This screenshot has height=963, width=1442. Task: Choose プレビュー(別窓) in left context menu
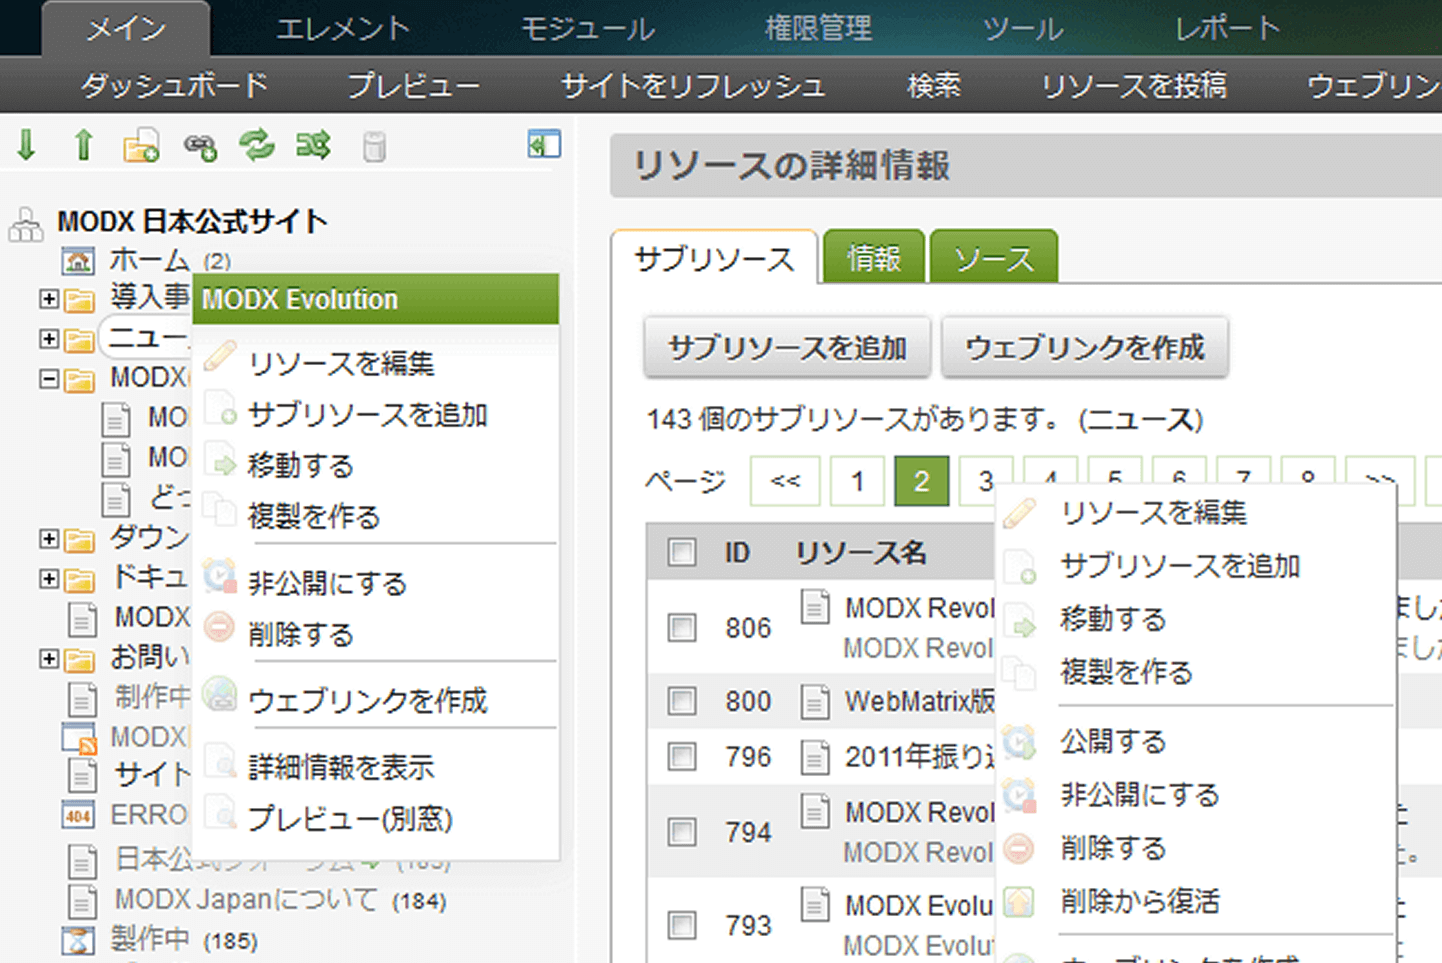tap(350, 819)
